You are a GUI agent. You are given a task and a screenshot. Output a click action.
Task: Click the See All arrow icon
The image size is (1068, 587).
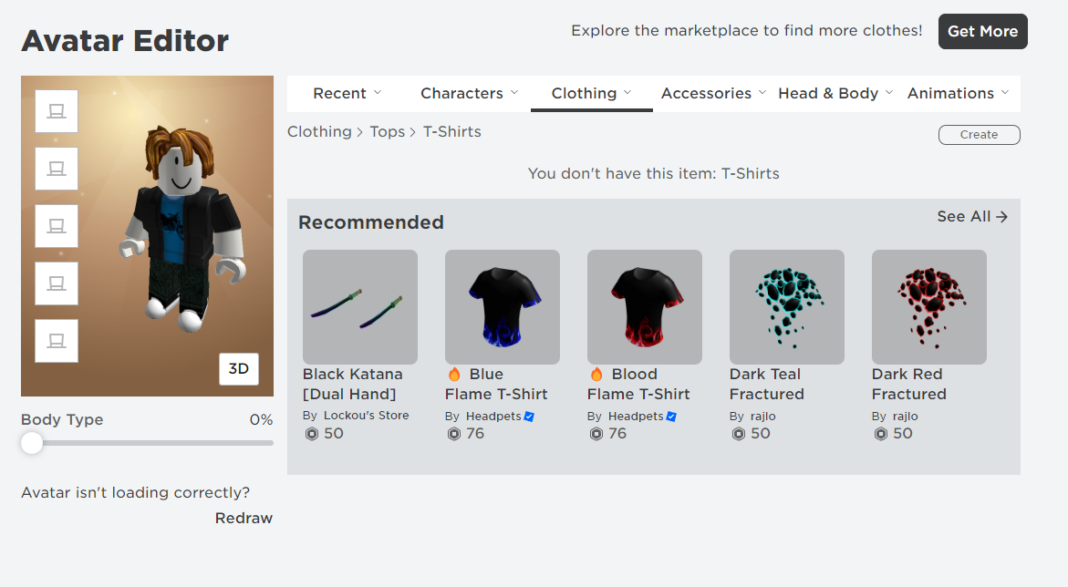1001,216
